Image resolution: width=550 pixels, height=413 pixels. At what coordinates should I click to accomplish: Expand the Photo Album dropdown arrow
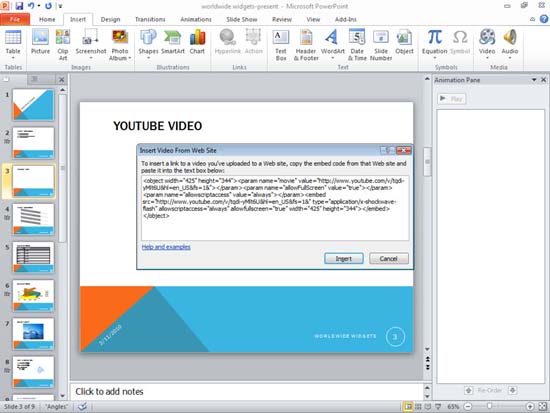(129, 58)
